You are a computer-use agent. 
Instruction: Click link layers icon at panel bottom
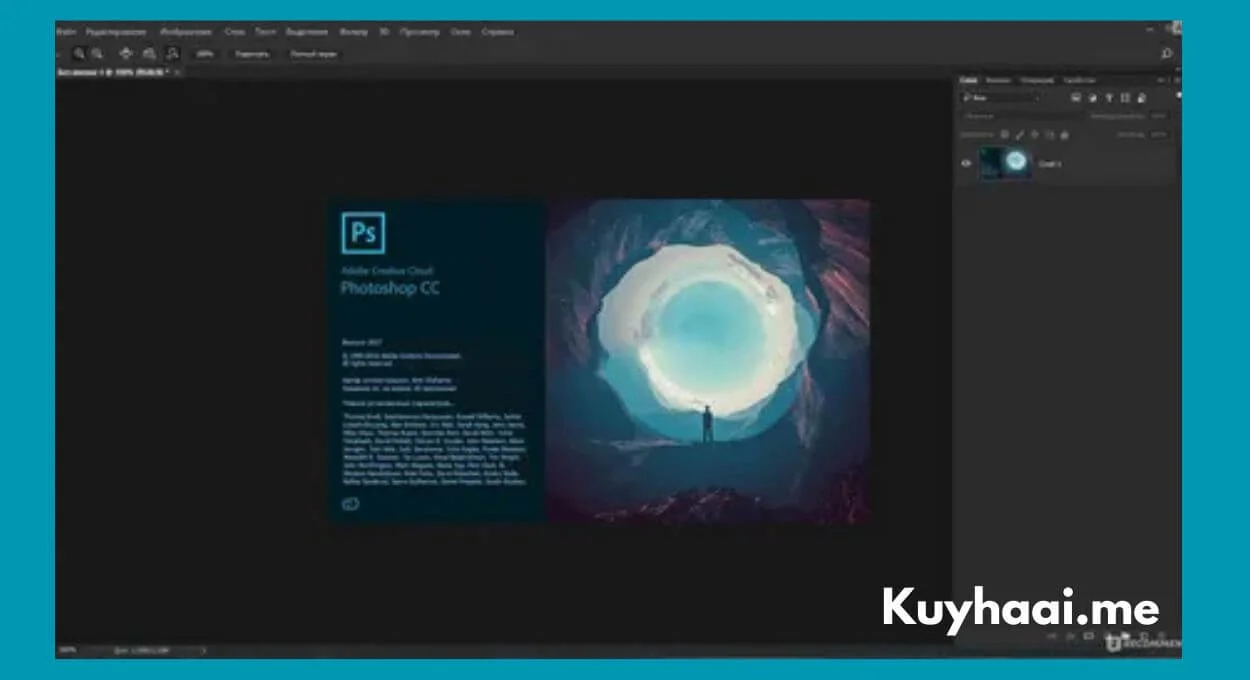click(x=1052, y=635)
